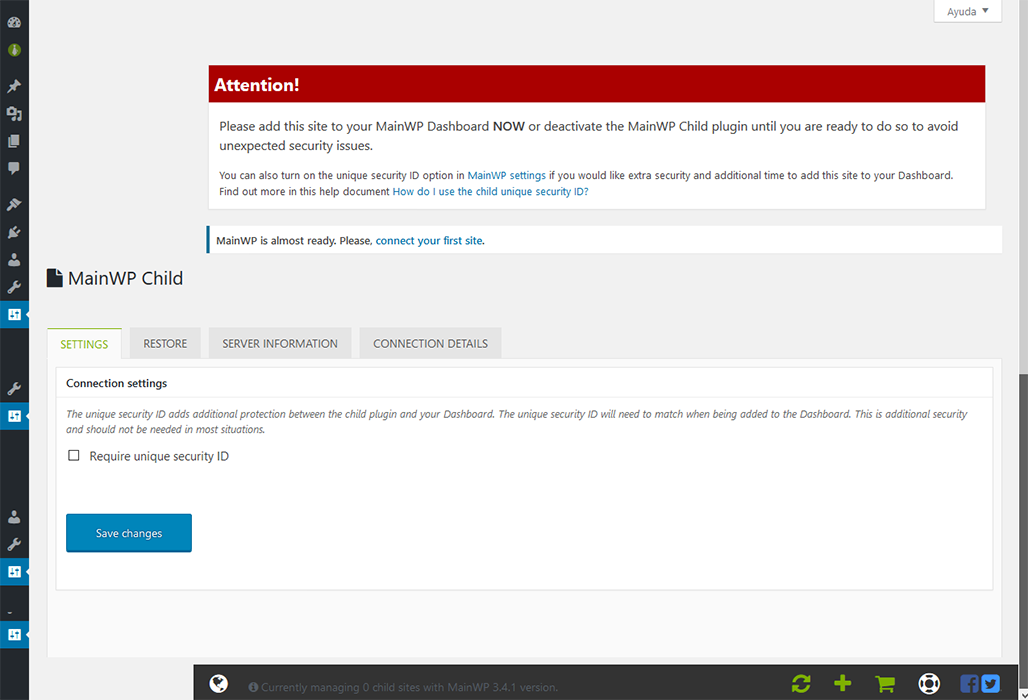The width and height of the screenshot is (1028, 700).
Task: Open the green MainWP sidebar icon
Action: click(14, 50)
